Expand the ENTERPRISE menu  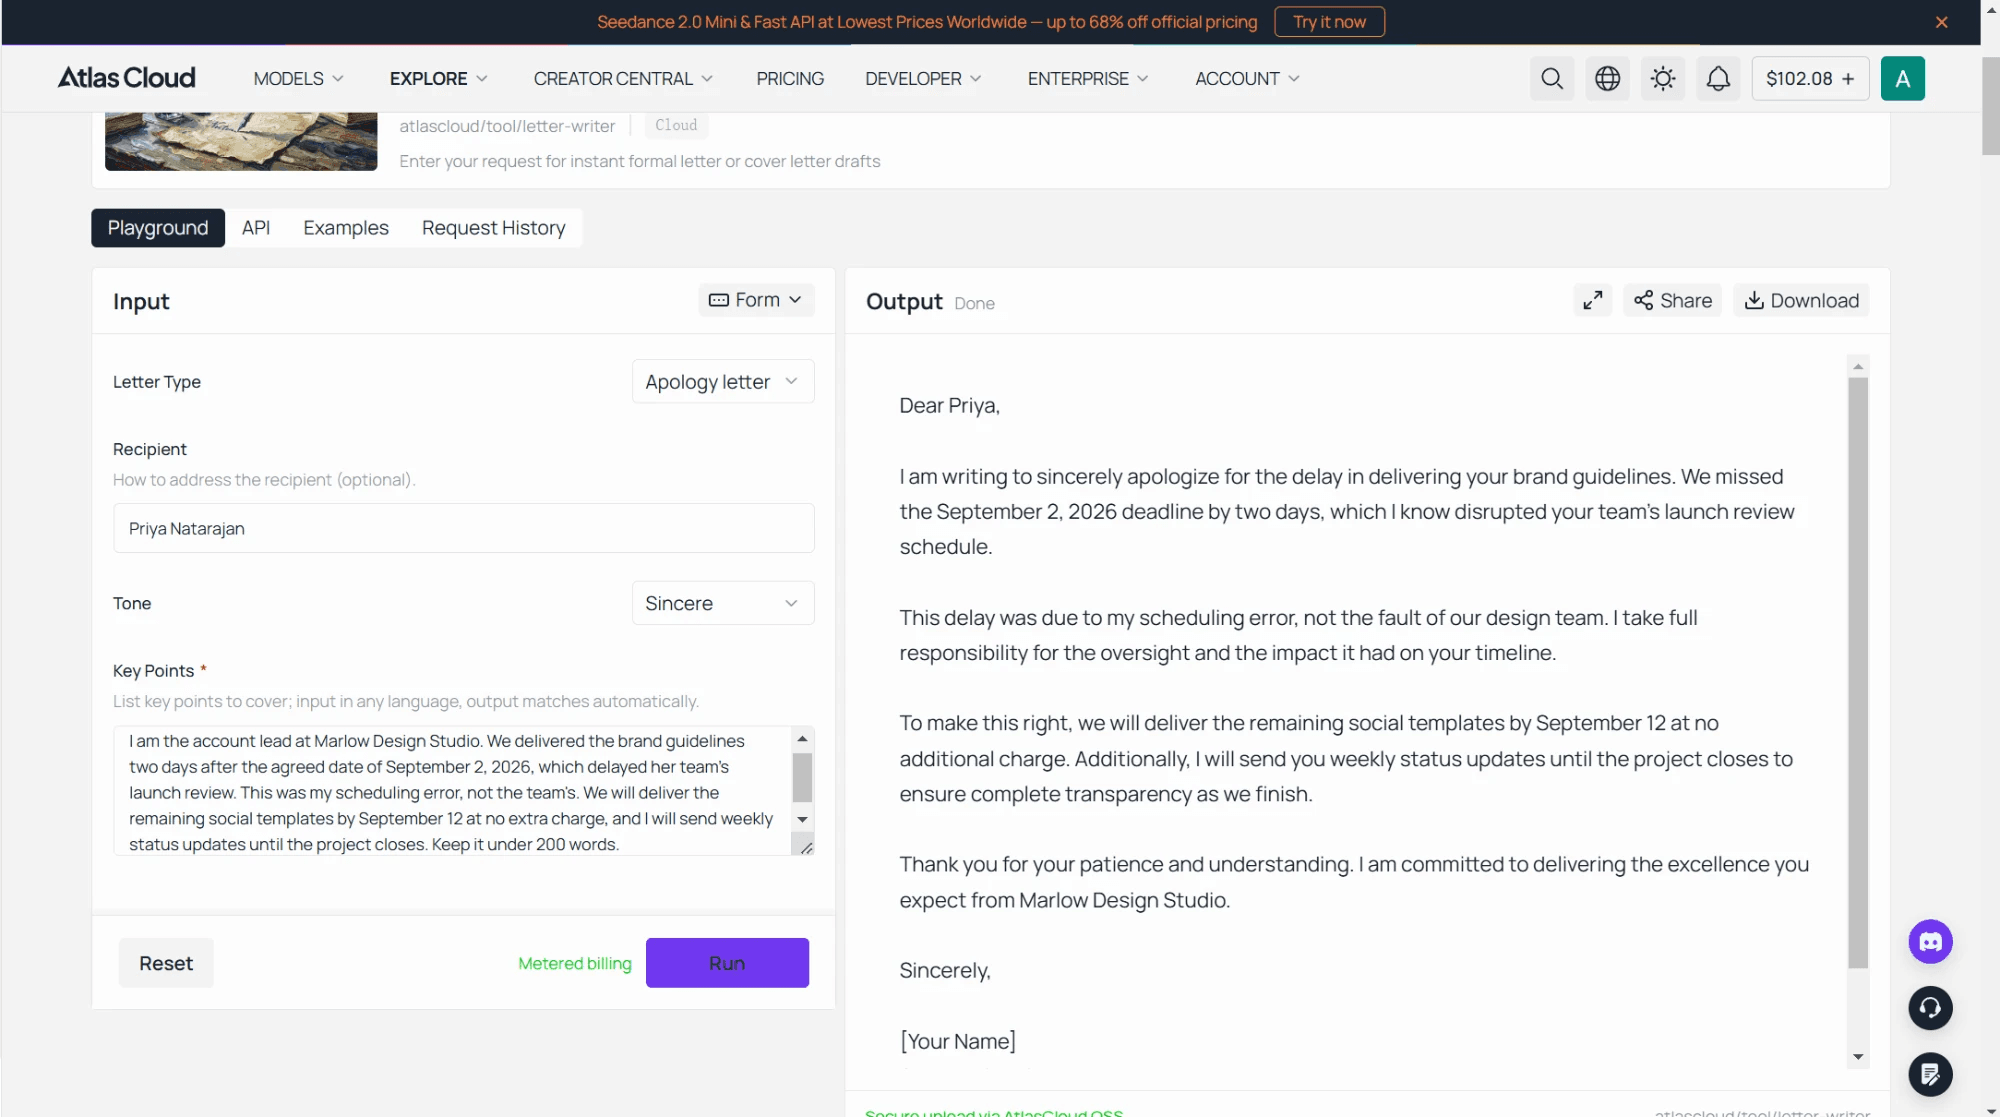point(1088,79)
